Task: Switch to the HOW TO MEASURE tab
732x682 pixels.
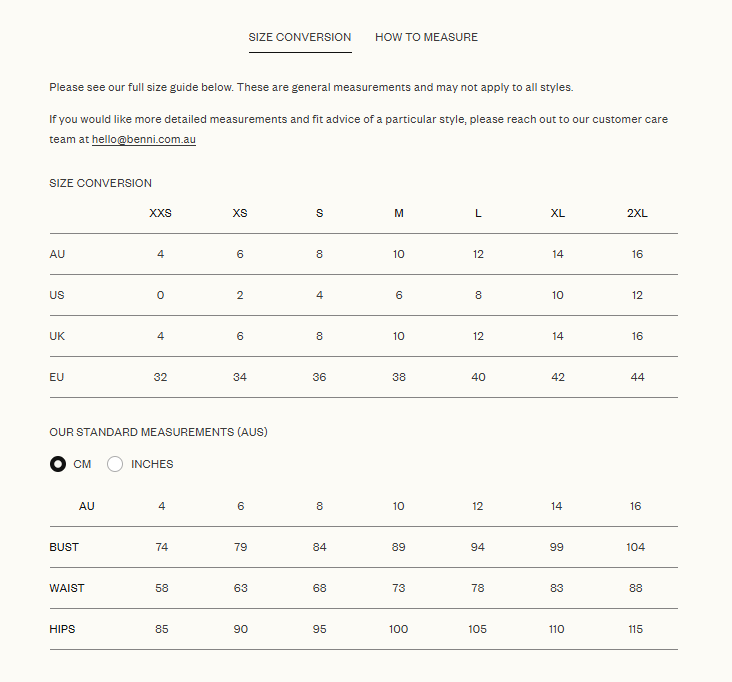Action: pos(426,37)
